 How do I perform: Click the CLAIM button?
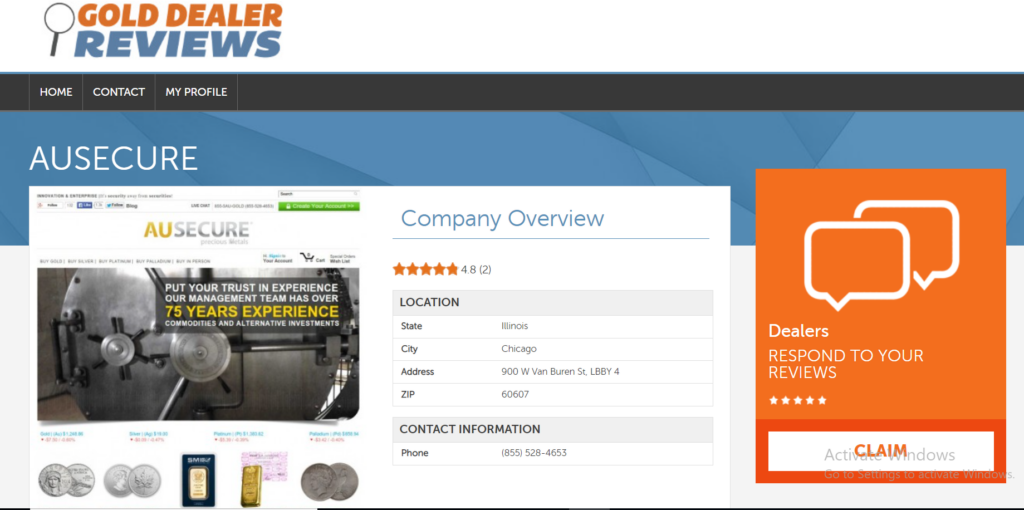[x=880, y=451]
